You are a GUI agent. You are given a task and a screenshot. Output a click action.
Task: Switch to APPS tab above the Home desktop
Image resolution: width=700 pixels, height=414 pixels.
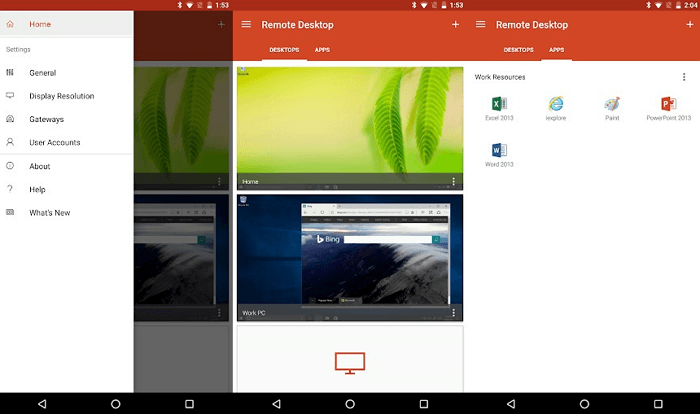323,49
